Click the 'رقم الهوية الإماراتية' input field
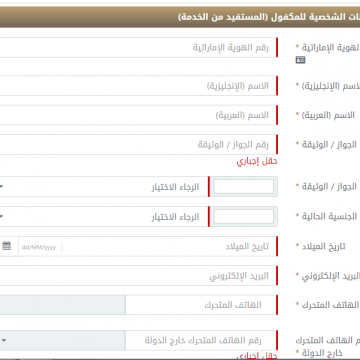This screenshot has width=360, height=360. 138,48
